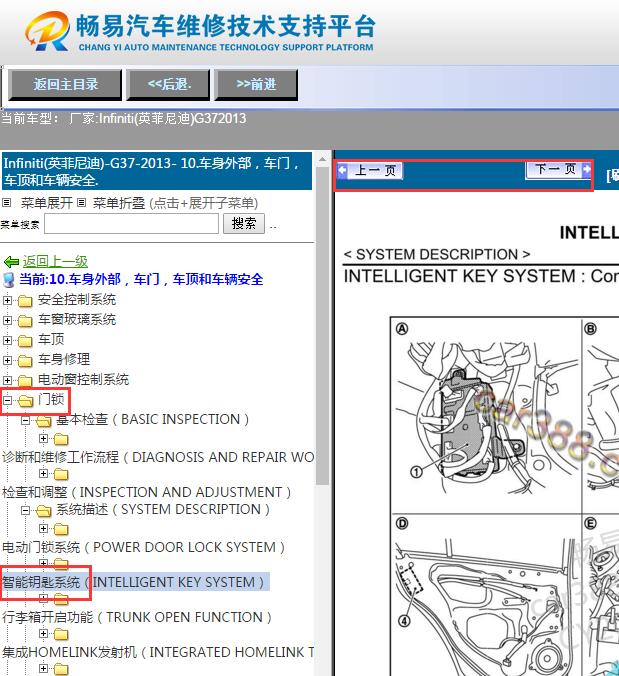The height and width of the screenshot is (676, 619).
Task: Click door diagram panel D
Action: pyautogui.click(x=486, y=595)
